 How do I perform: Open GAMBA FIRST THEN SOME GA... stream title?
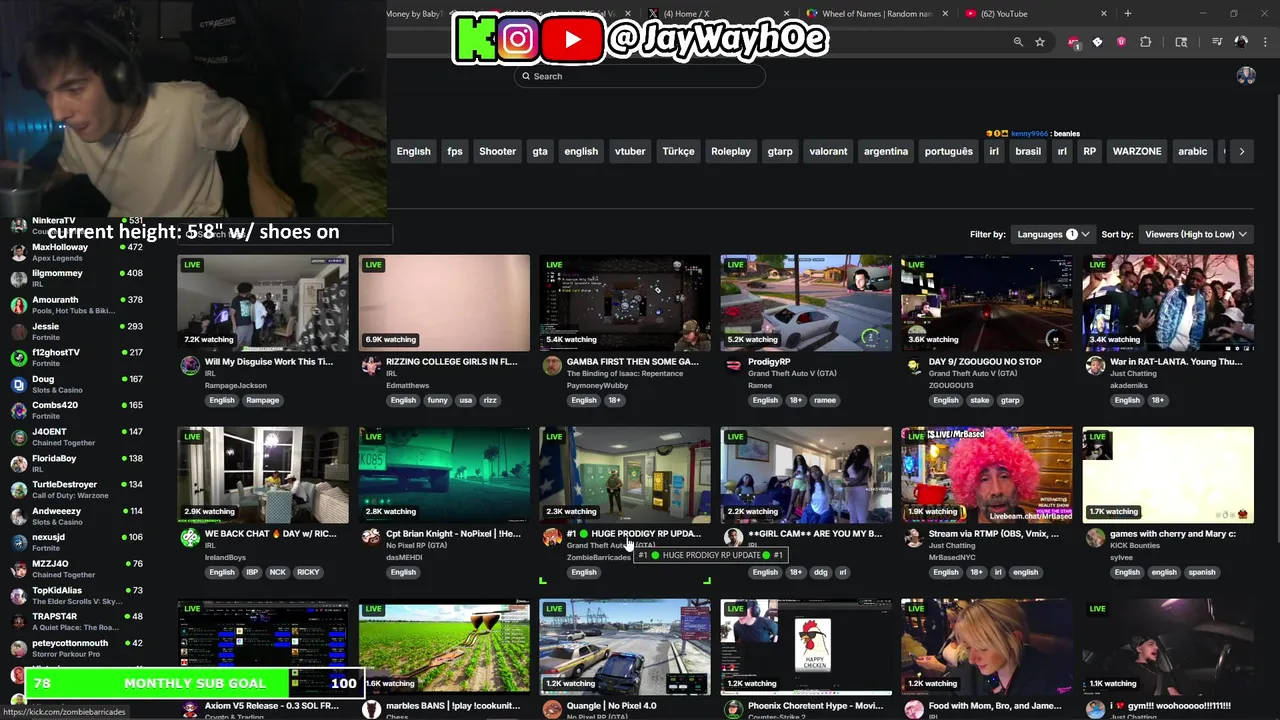[x=633, y=362]
